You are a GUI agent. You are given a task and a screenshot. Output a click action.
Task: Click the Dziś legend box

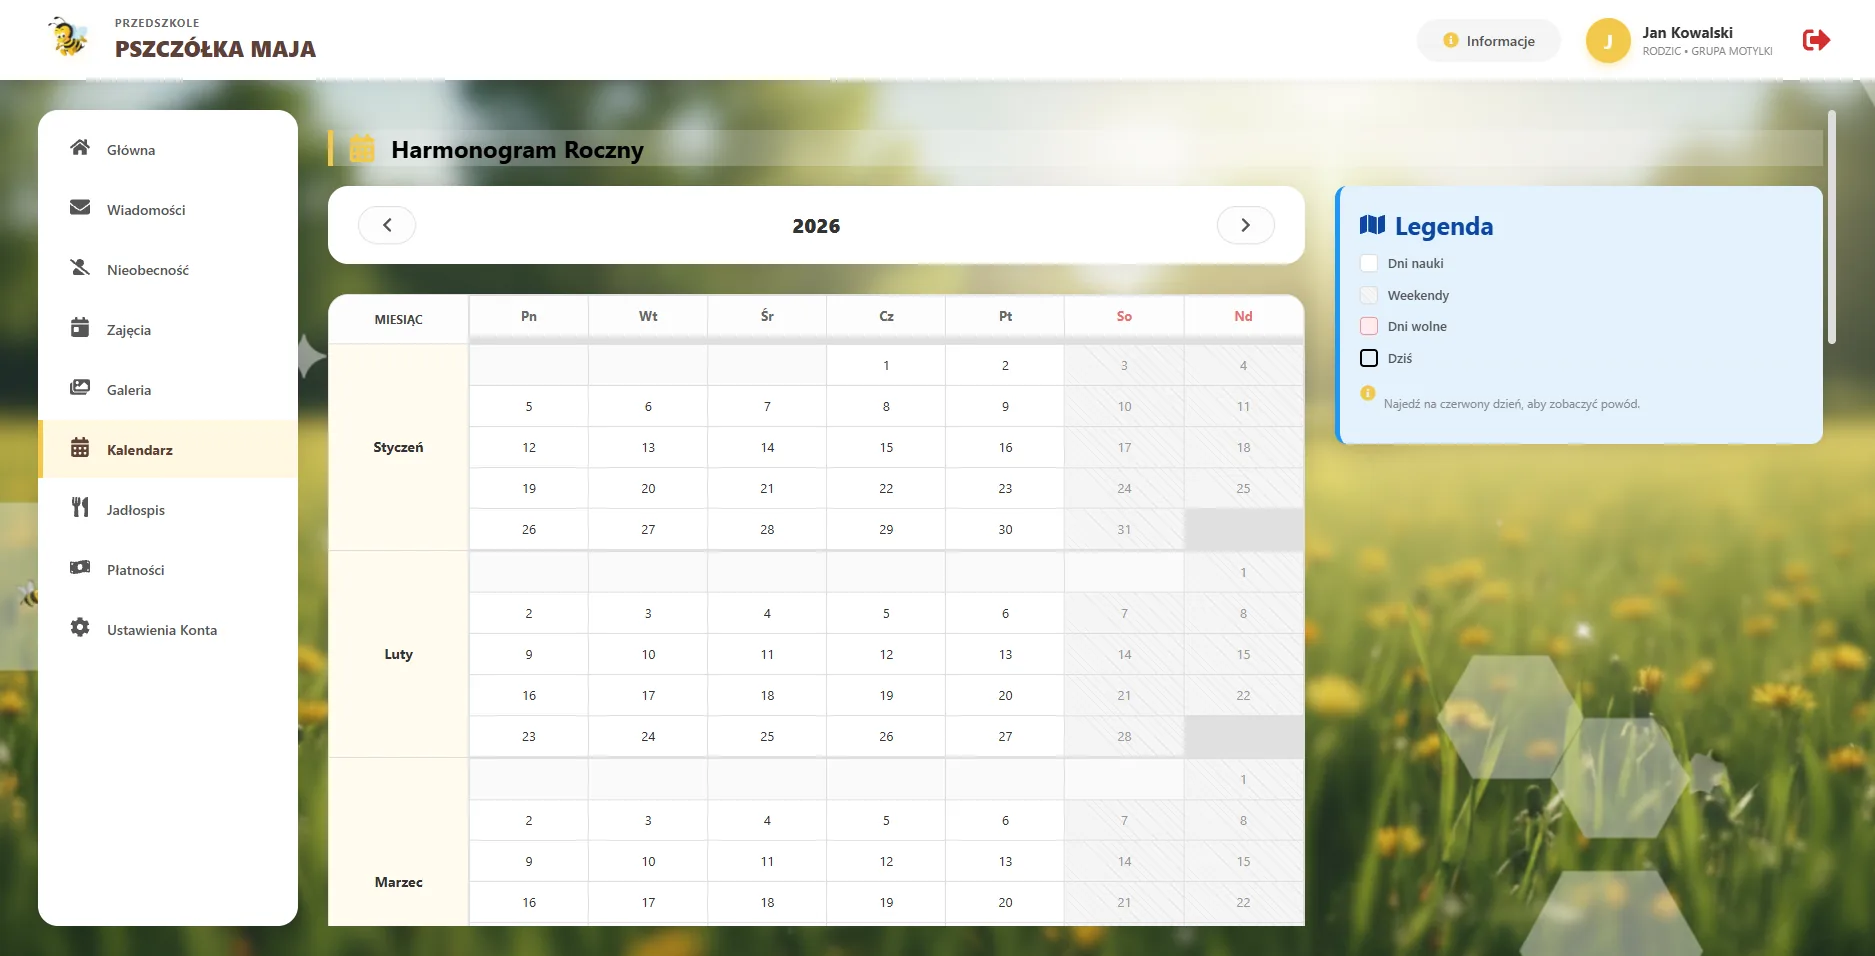click(1369, 358)
